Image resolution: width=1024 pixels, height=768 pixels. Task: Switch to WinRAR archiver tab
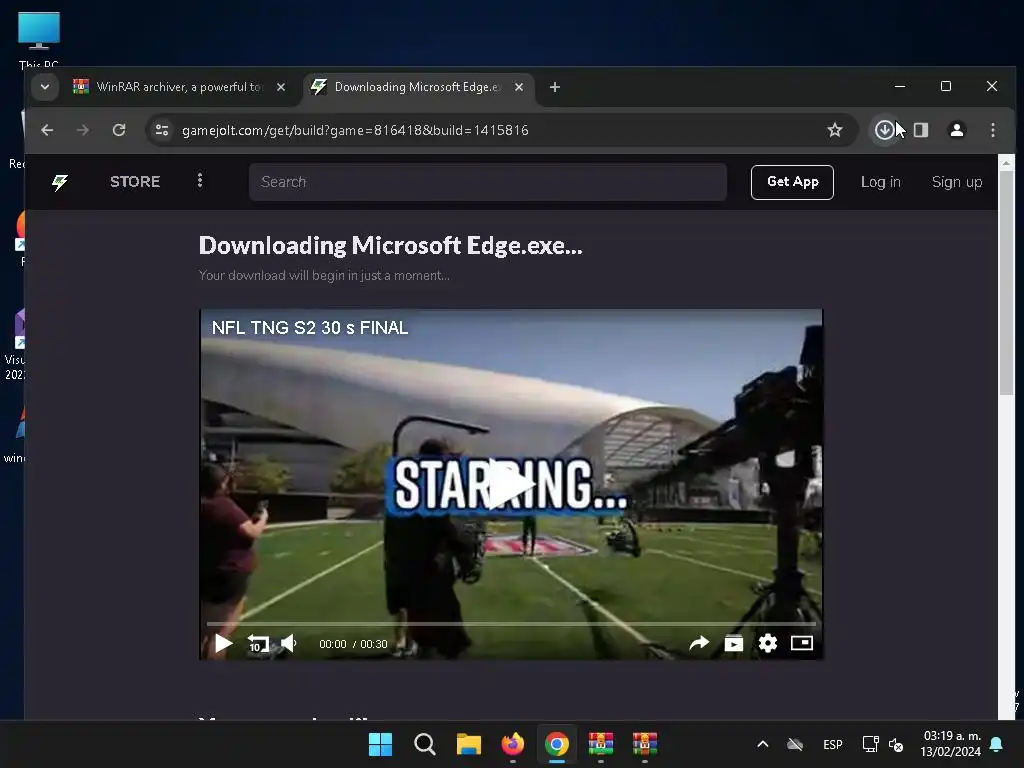pyautogui.click(x=179, y=87)
